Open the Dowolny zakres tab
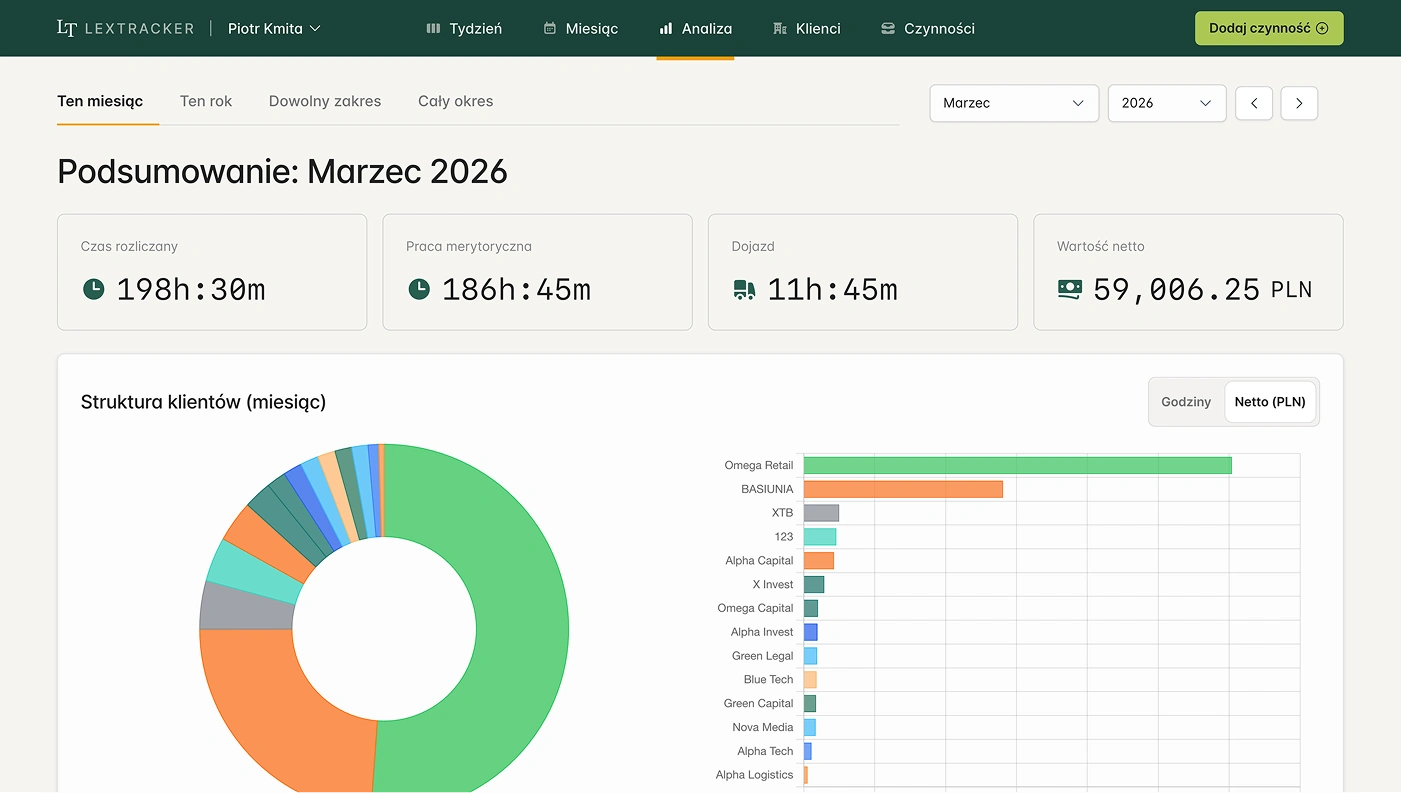The image size is (1401, 793). click(x=324, y=101)
